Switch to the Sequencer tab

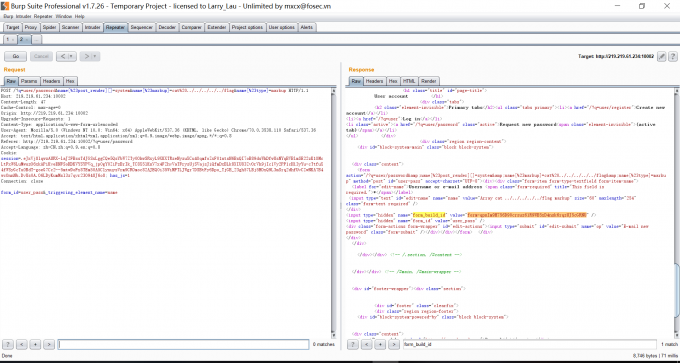(142, 27)
